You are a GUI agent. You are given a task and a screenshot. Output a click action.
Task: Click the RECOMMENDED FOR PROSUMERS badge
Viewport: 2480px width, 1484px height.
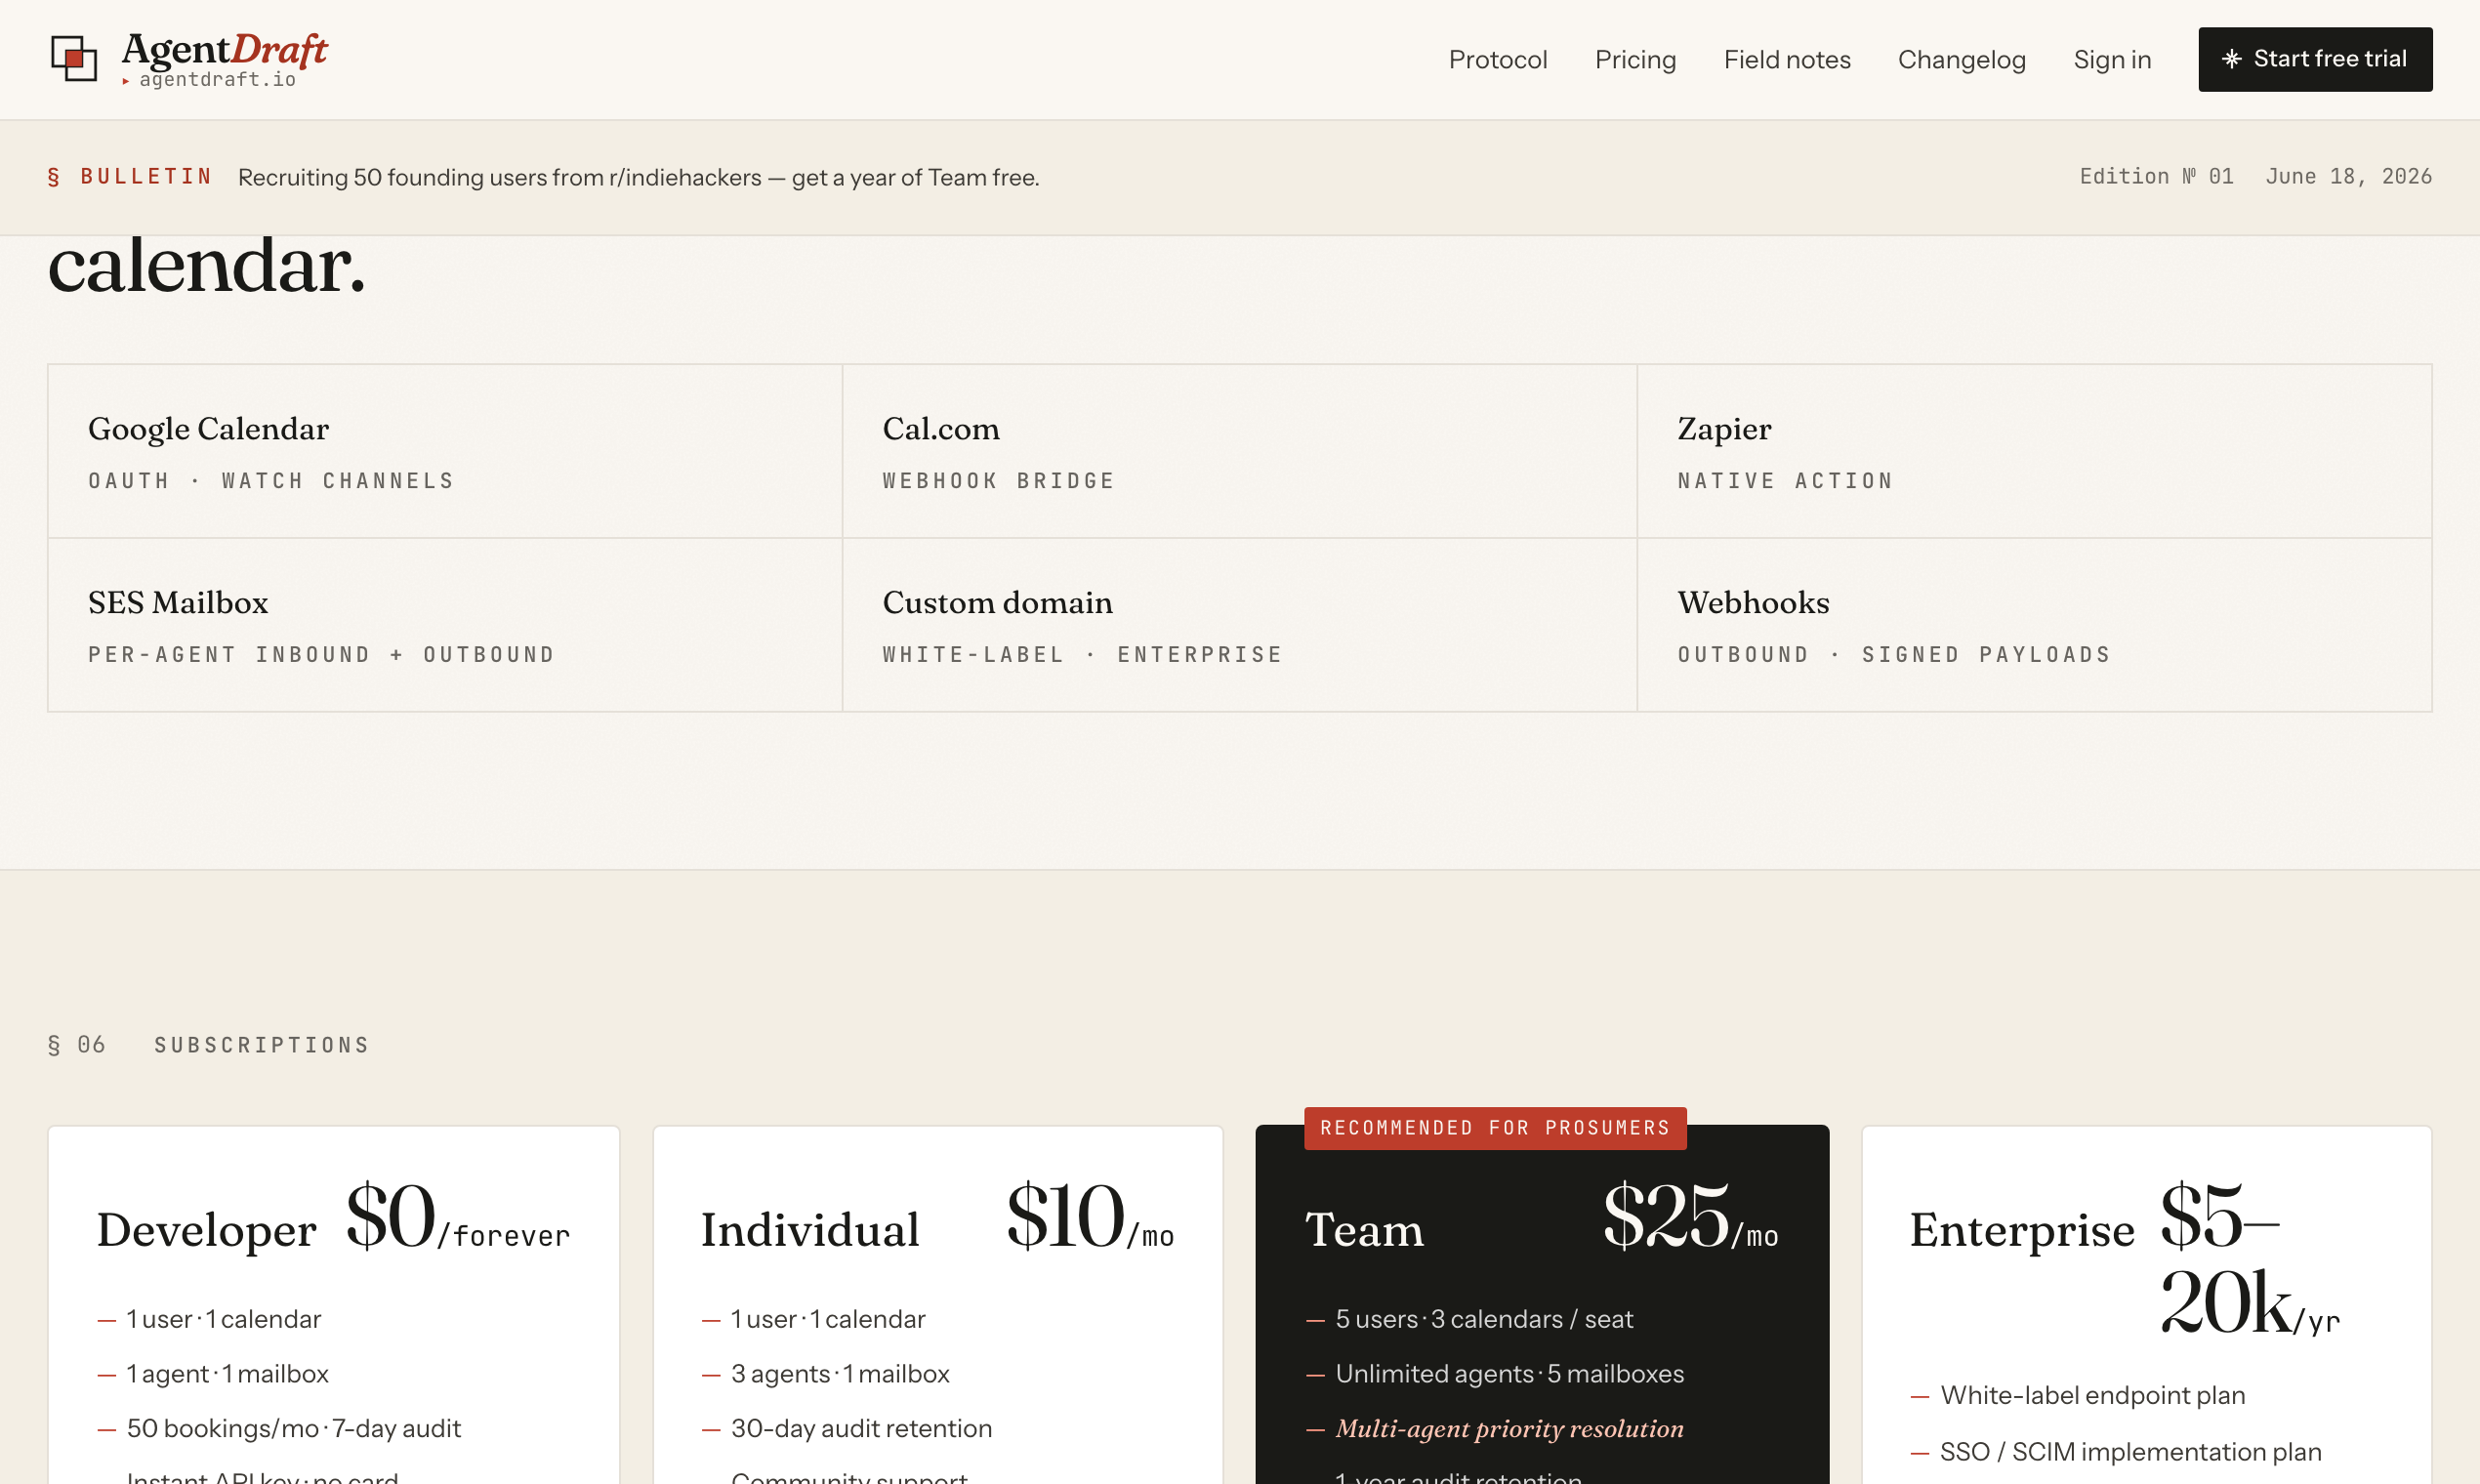(x=1494, y=1128)
